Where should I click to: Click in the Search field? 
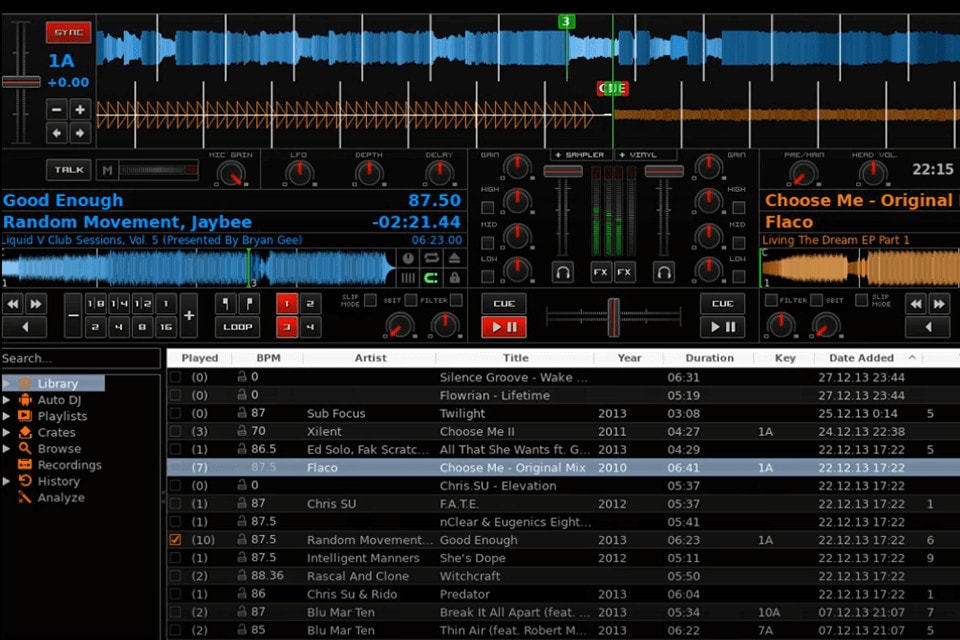(81, 358)
